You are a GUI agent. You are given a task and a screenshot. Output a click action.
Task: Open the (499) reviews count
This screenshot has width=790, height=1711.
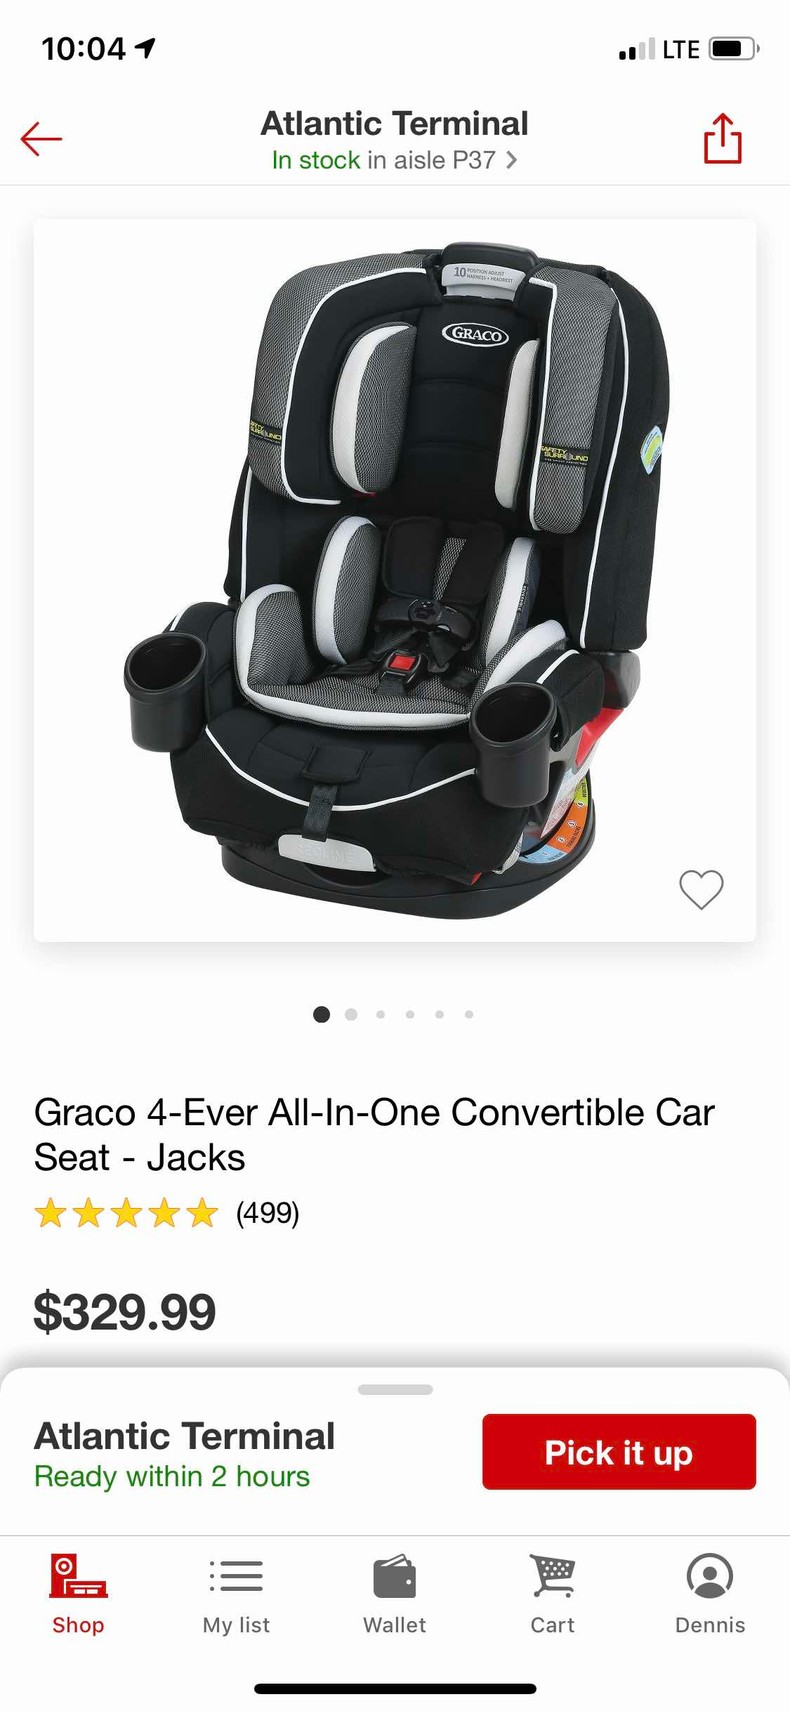[267, 1213]
